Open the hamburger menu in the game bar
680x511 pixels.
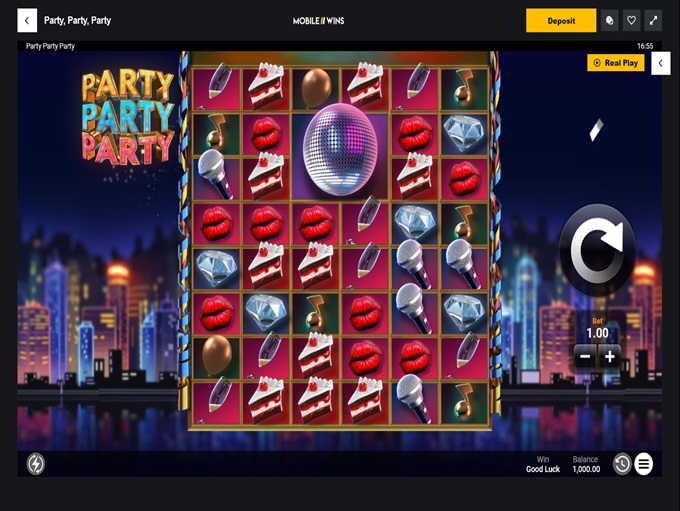[x=644, y=464]
